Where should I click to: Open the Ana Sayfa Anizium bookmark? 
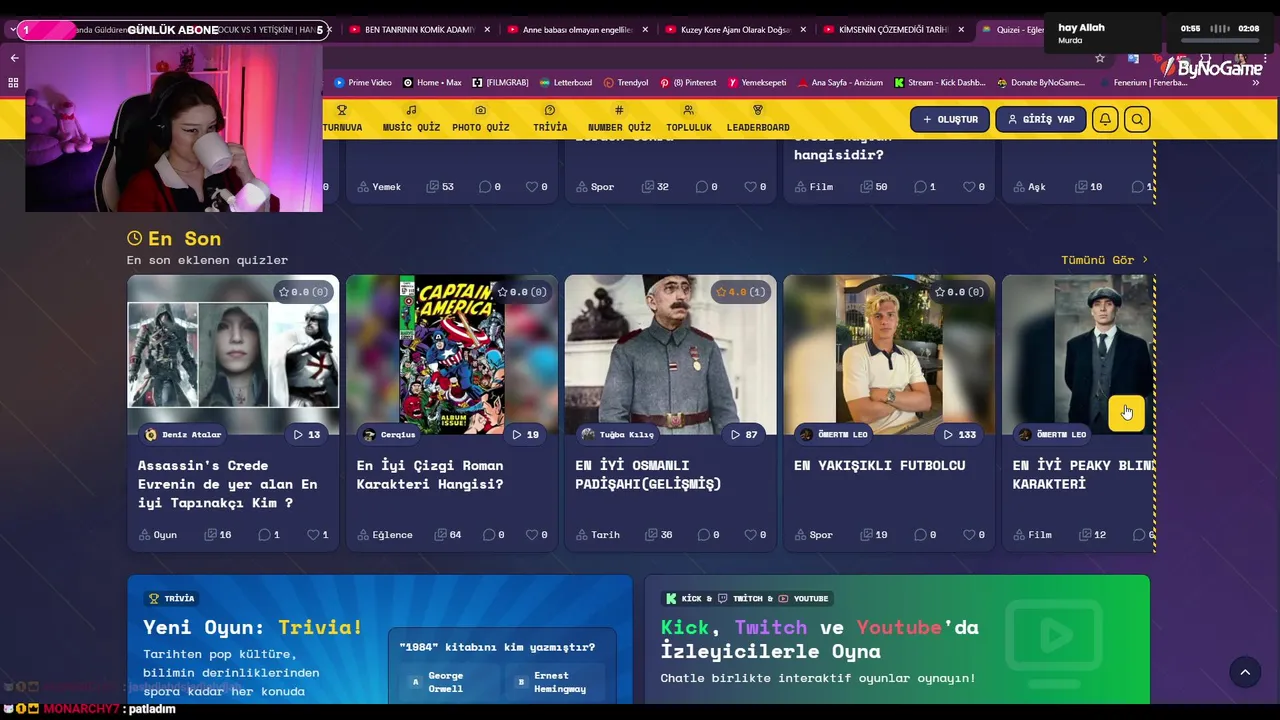coord(840,83)
